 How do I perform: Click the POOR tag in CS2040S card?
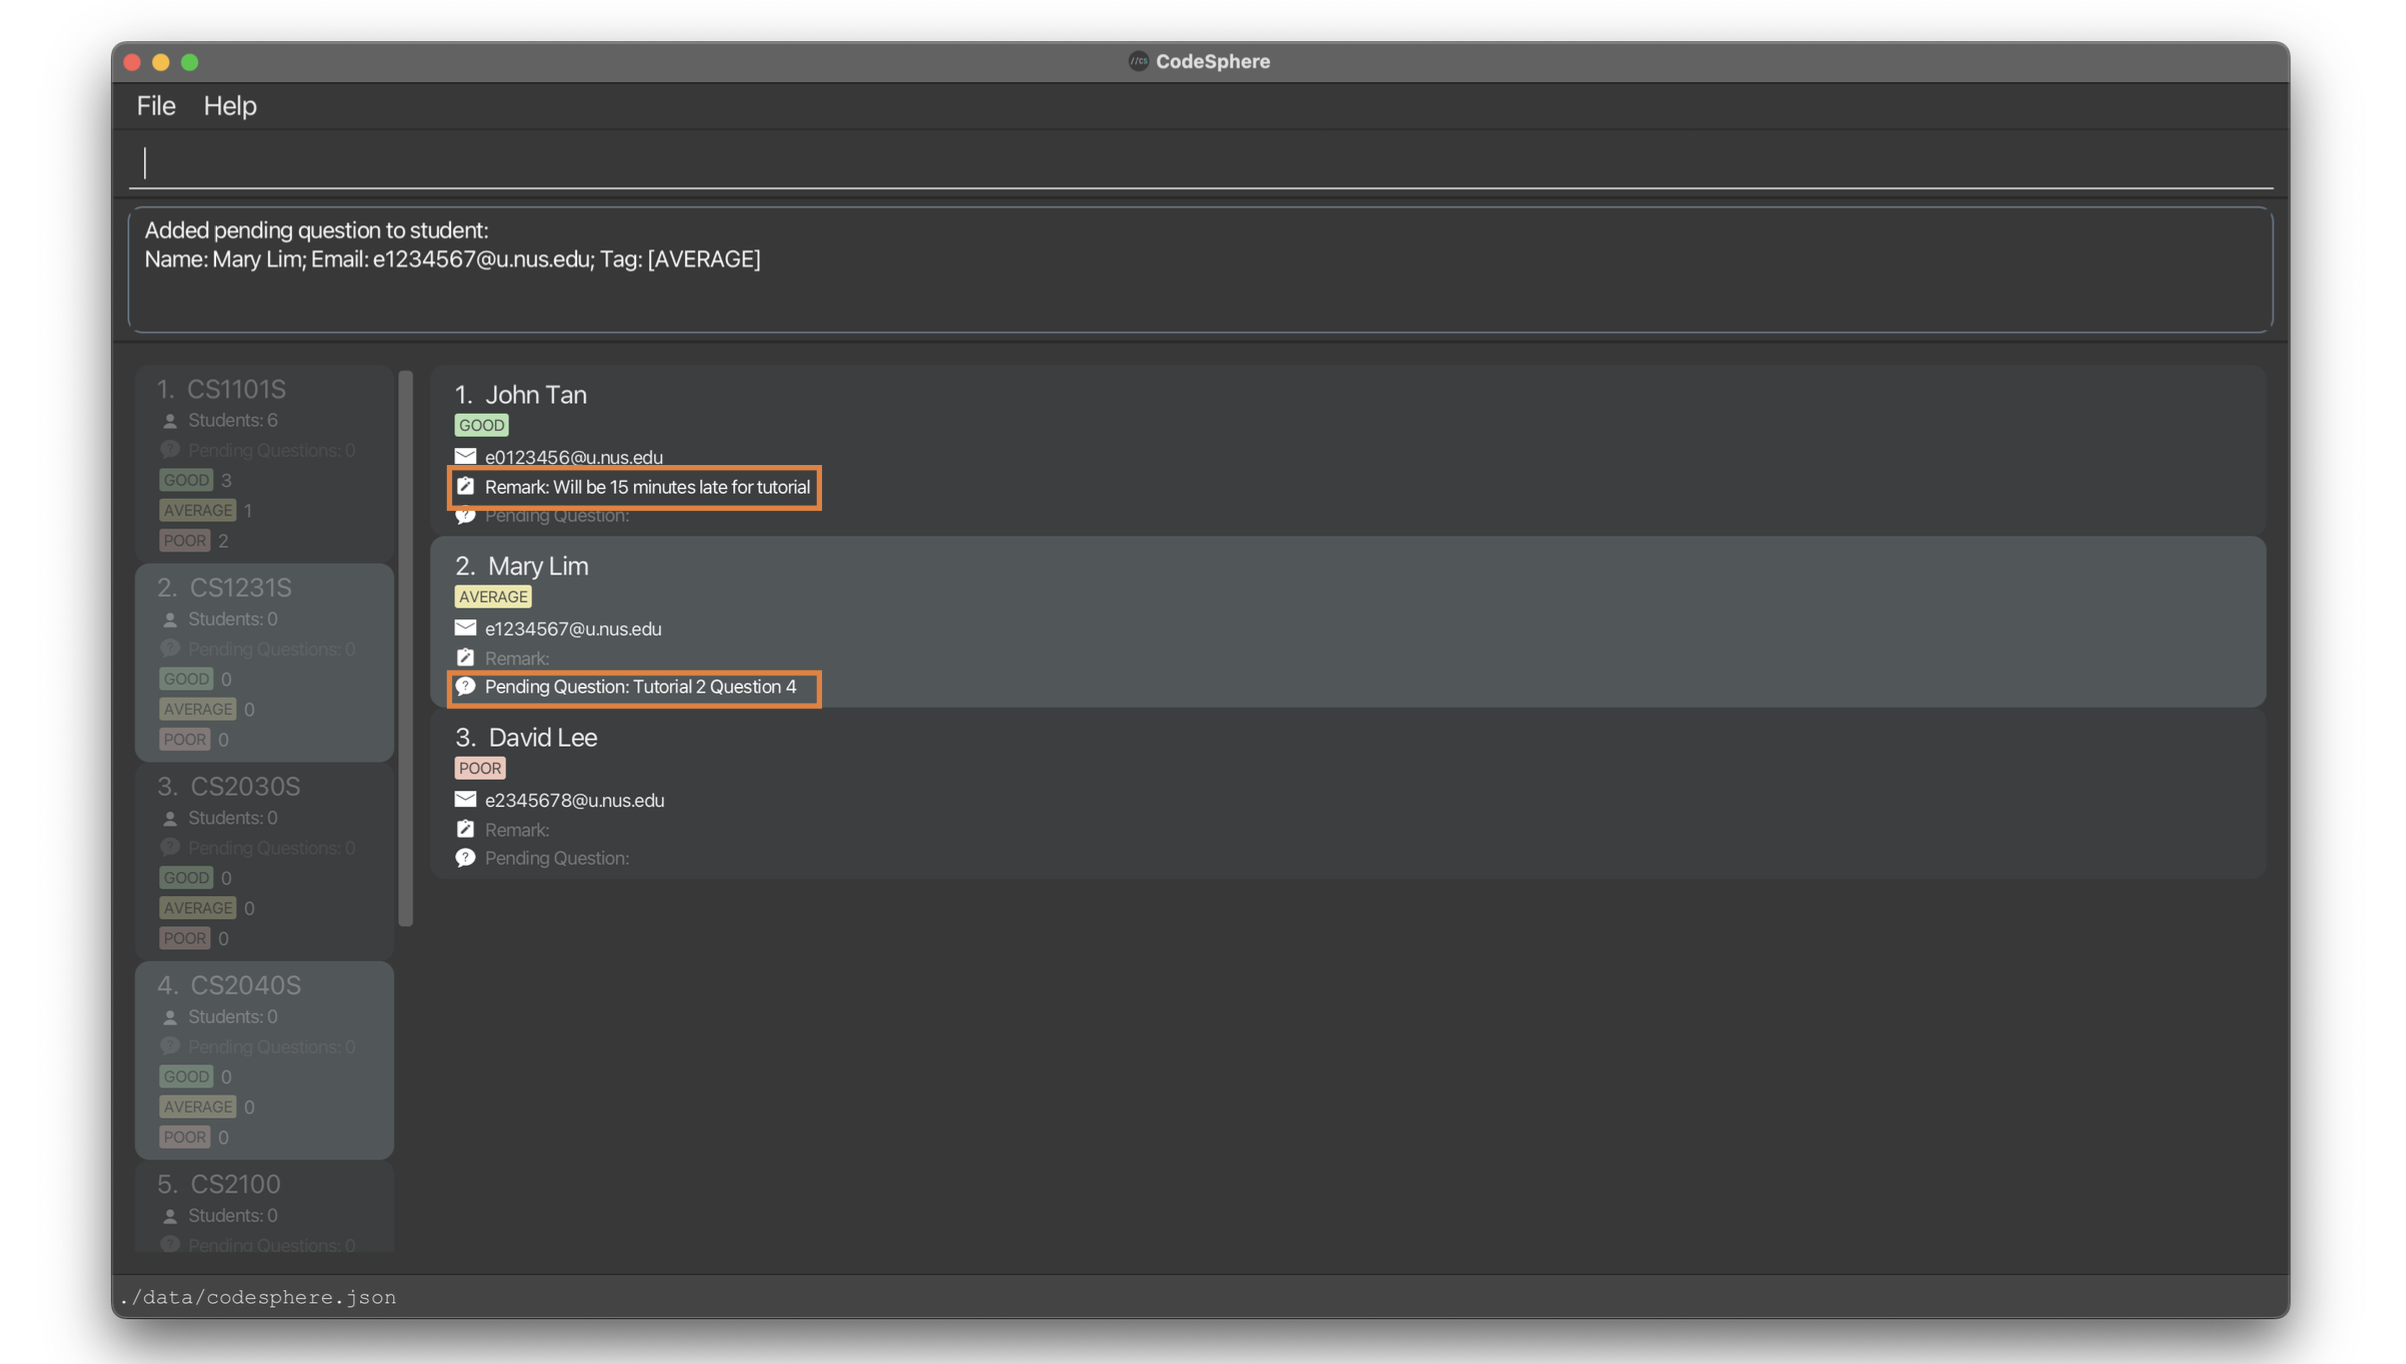coord(184,1137)
